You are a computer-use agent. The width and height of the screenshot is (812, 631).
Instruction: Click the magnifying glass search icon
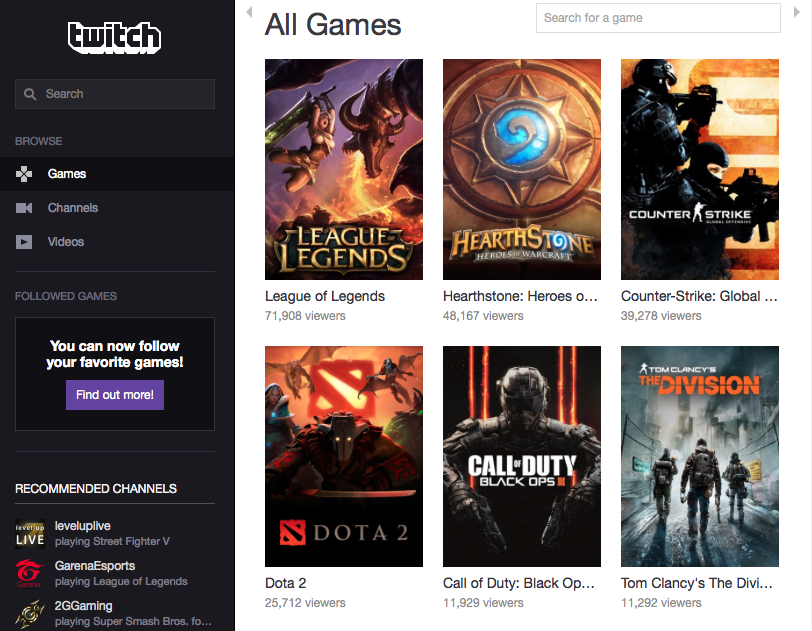coord(30,94)
